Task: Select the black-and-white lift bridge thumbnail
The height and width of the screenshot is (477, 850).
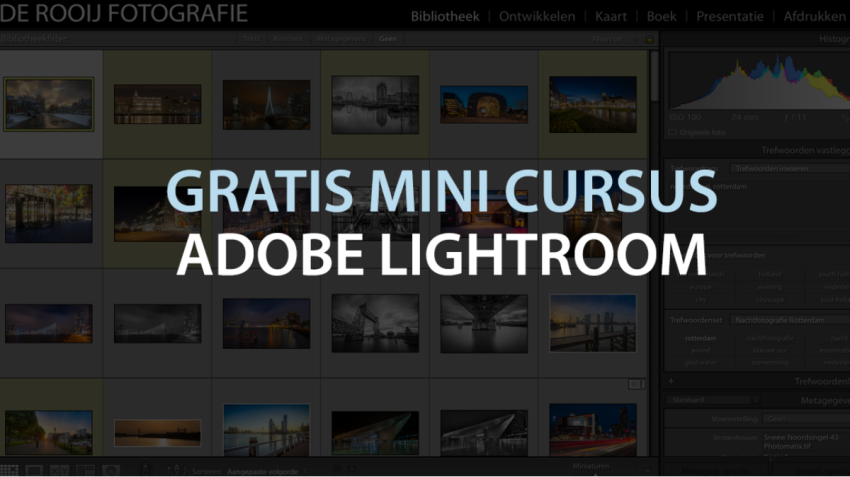Action: 375,324
